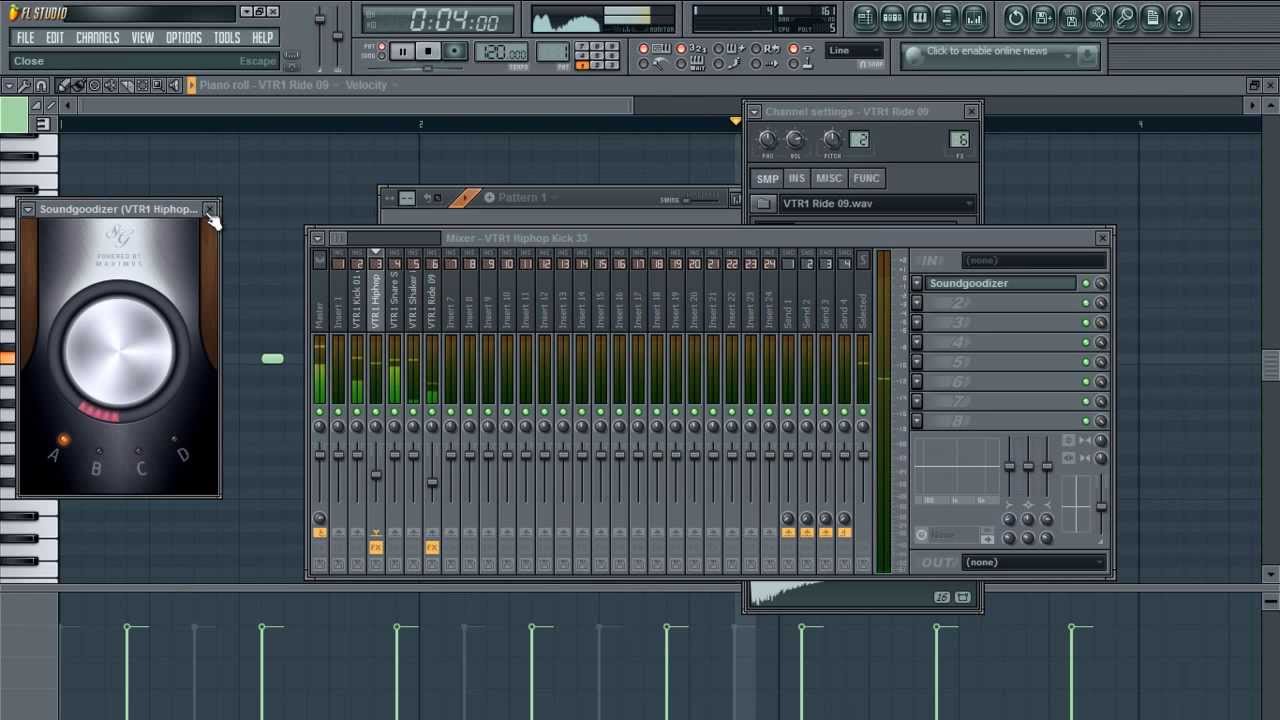Viewport: 1280px width, 720px height.
Task: Click the pause button in transport
Action: click(403, 51)
